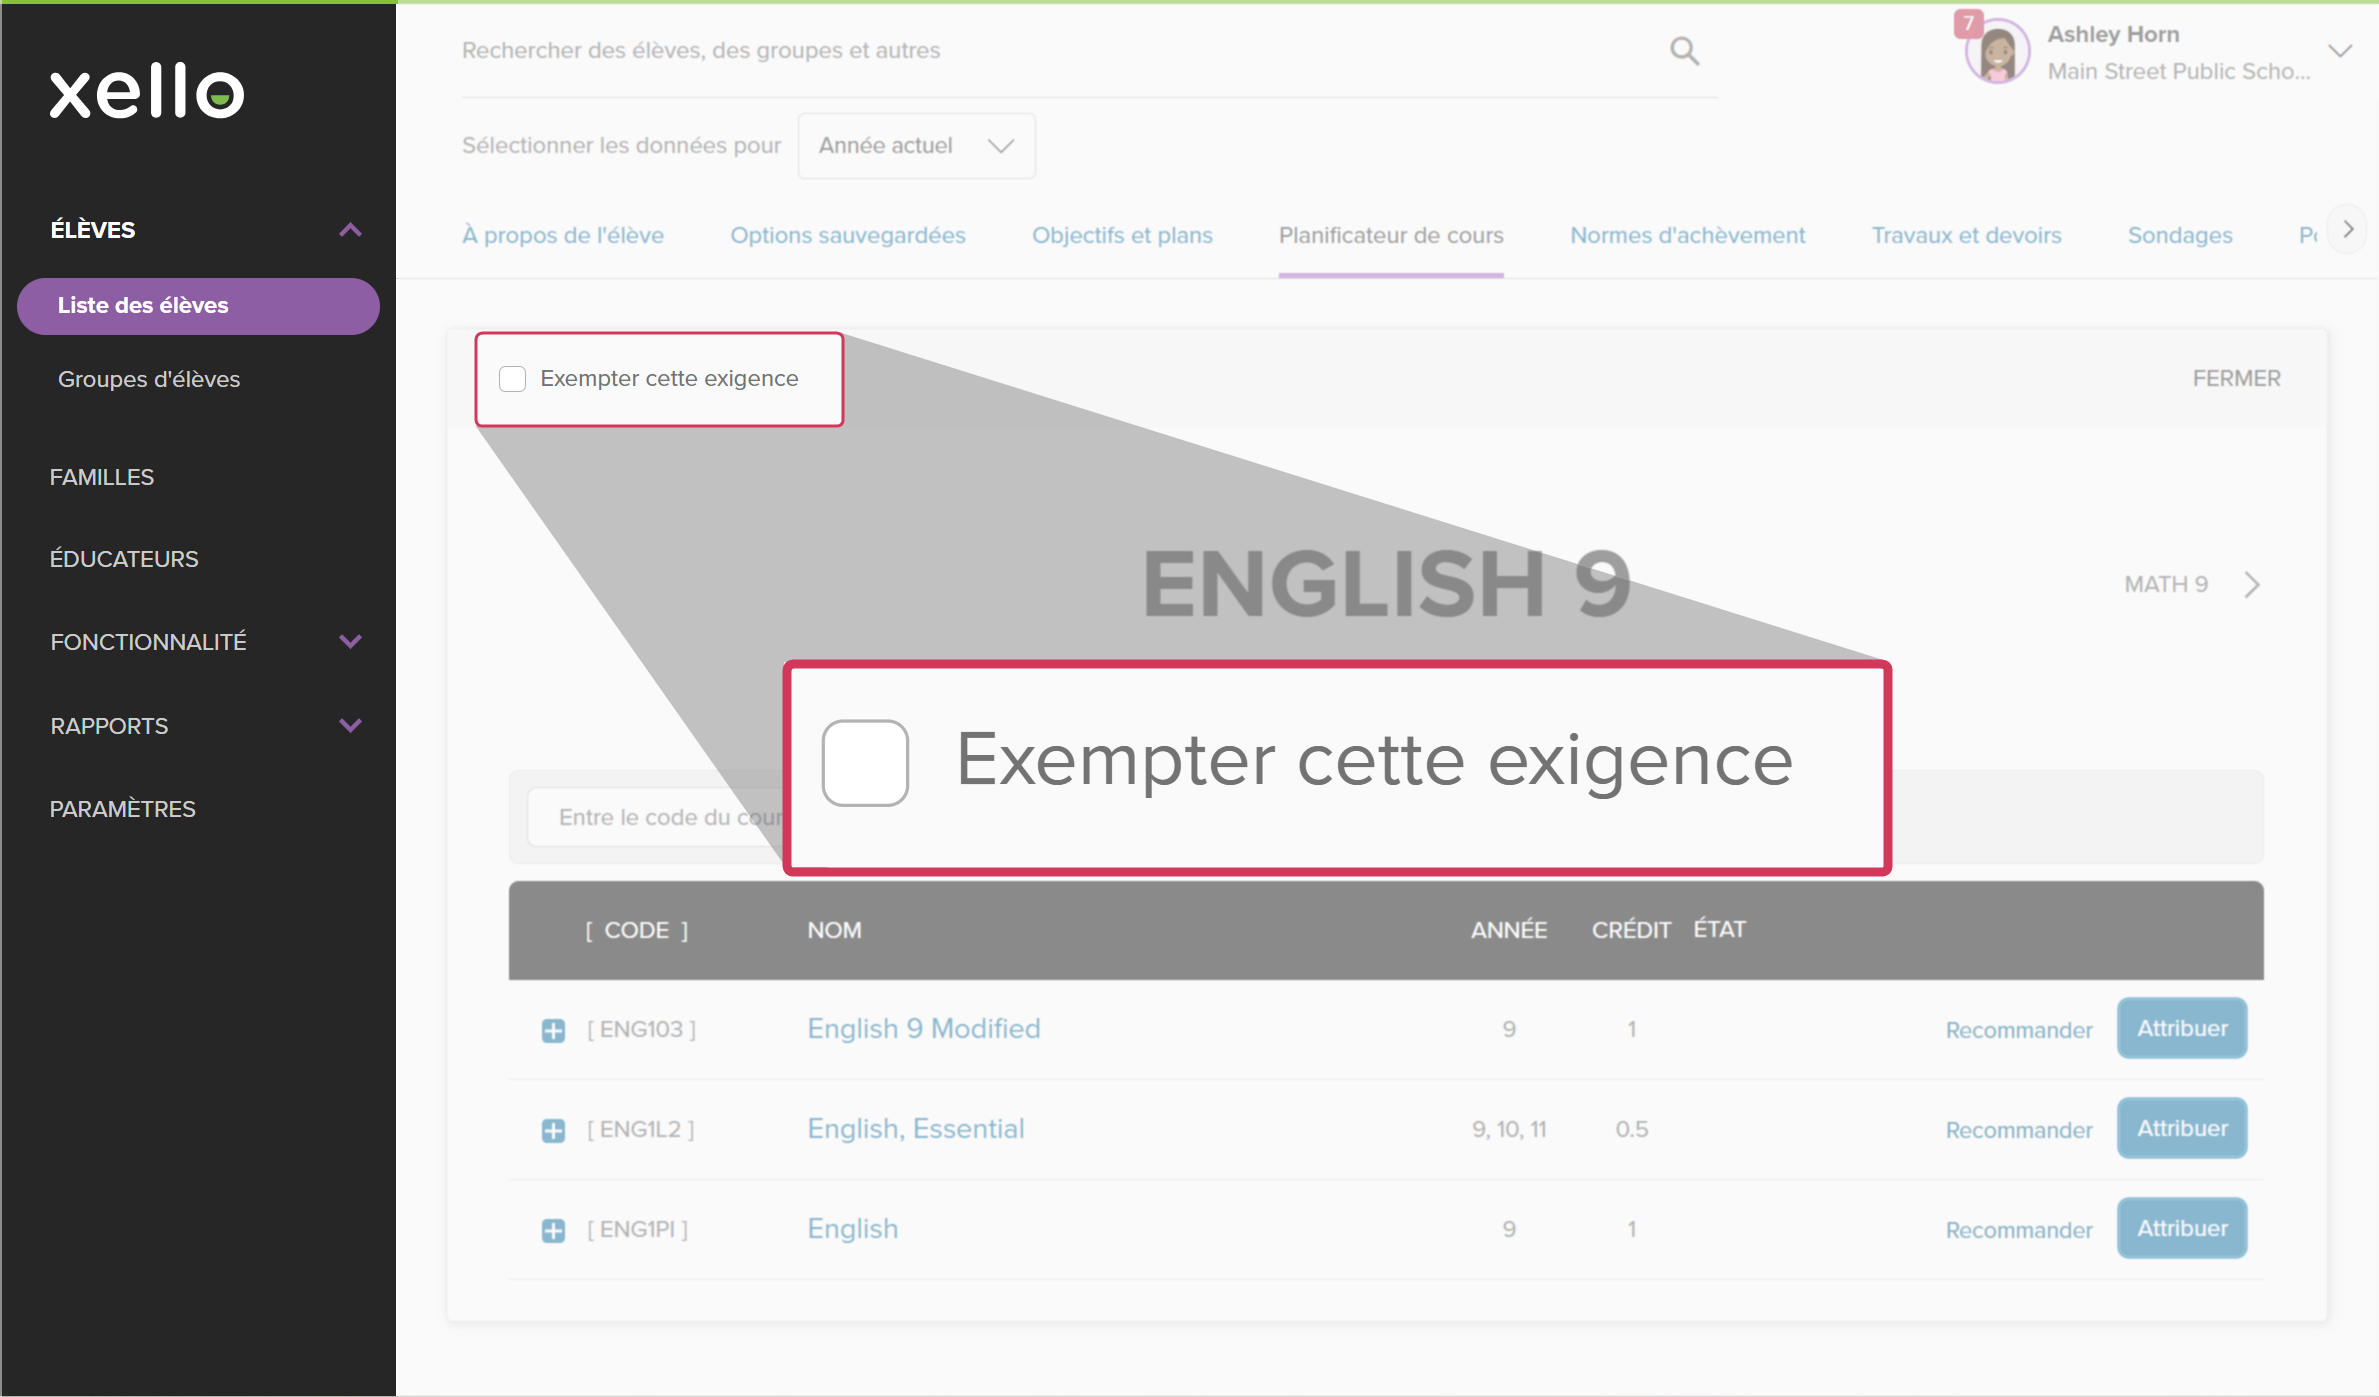Click Recommander for English, Essential
The image size is (2379, 1397).
point(2018,1130)
